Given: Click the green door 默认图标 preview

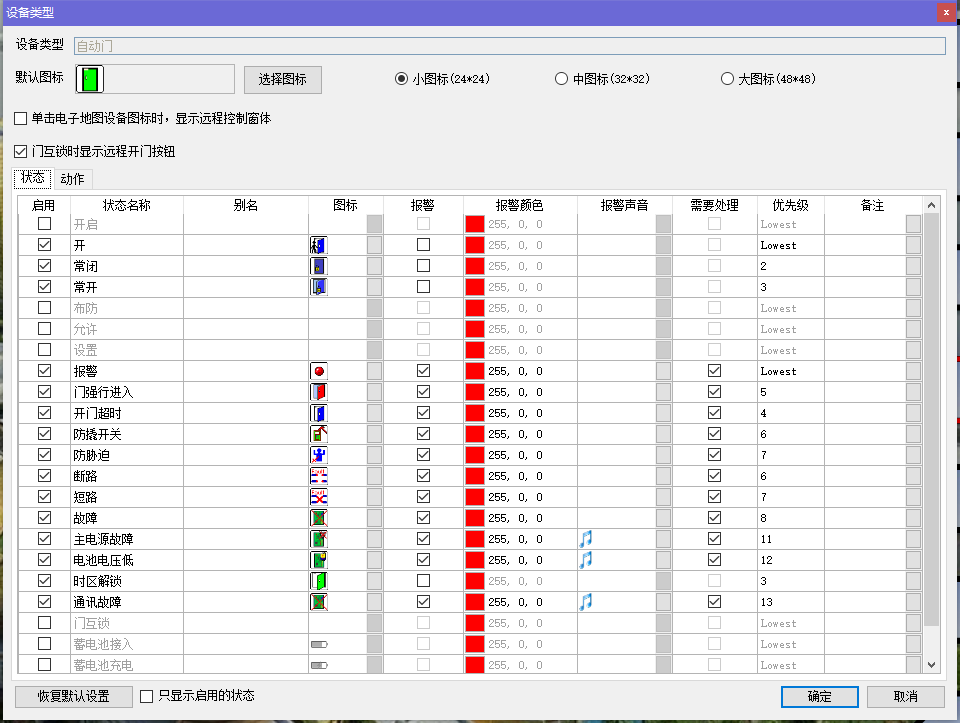Looking at the screenshot, I should [x=91, y=79].
